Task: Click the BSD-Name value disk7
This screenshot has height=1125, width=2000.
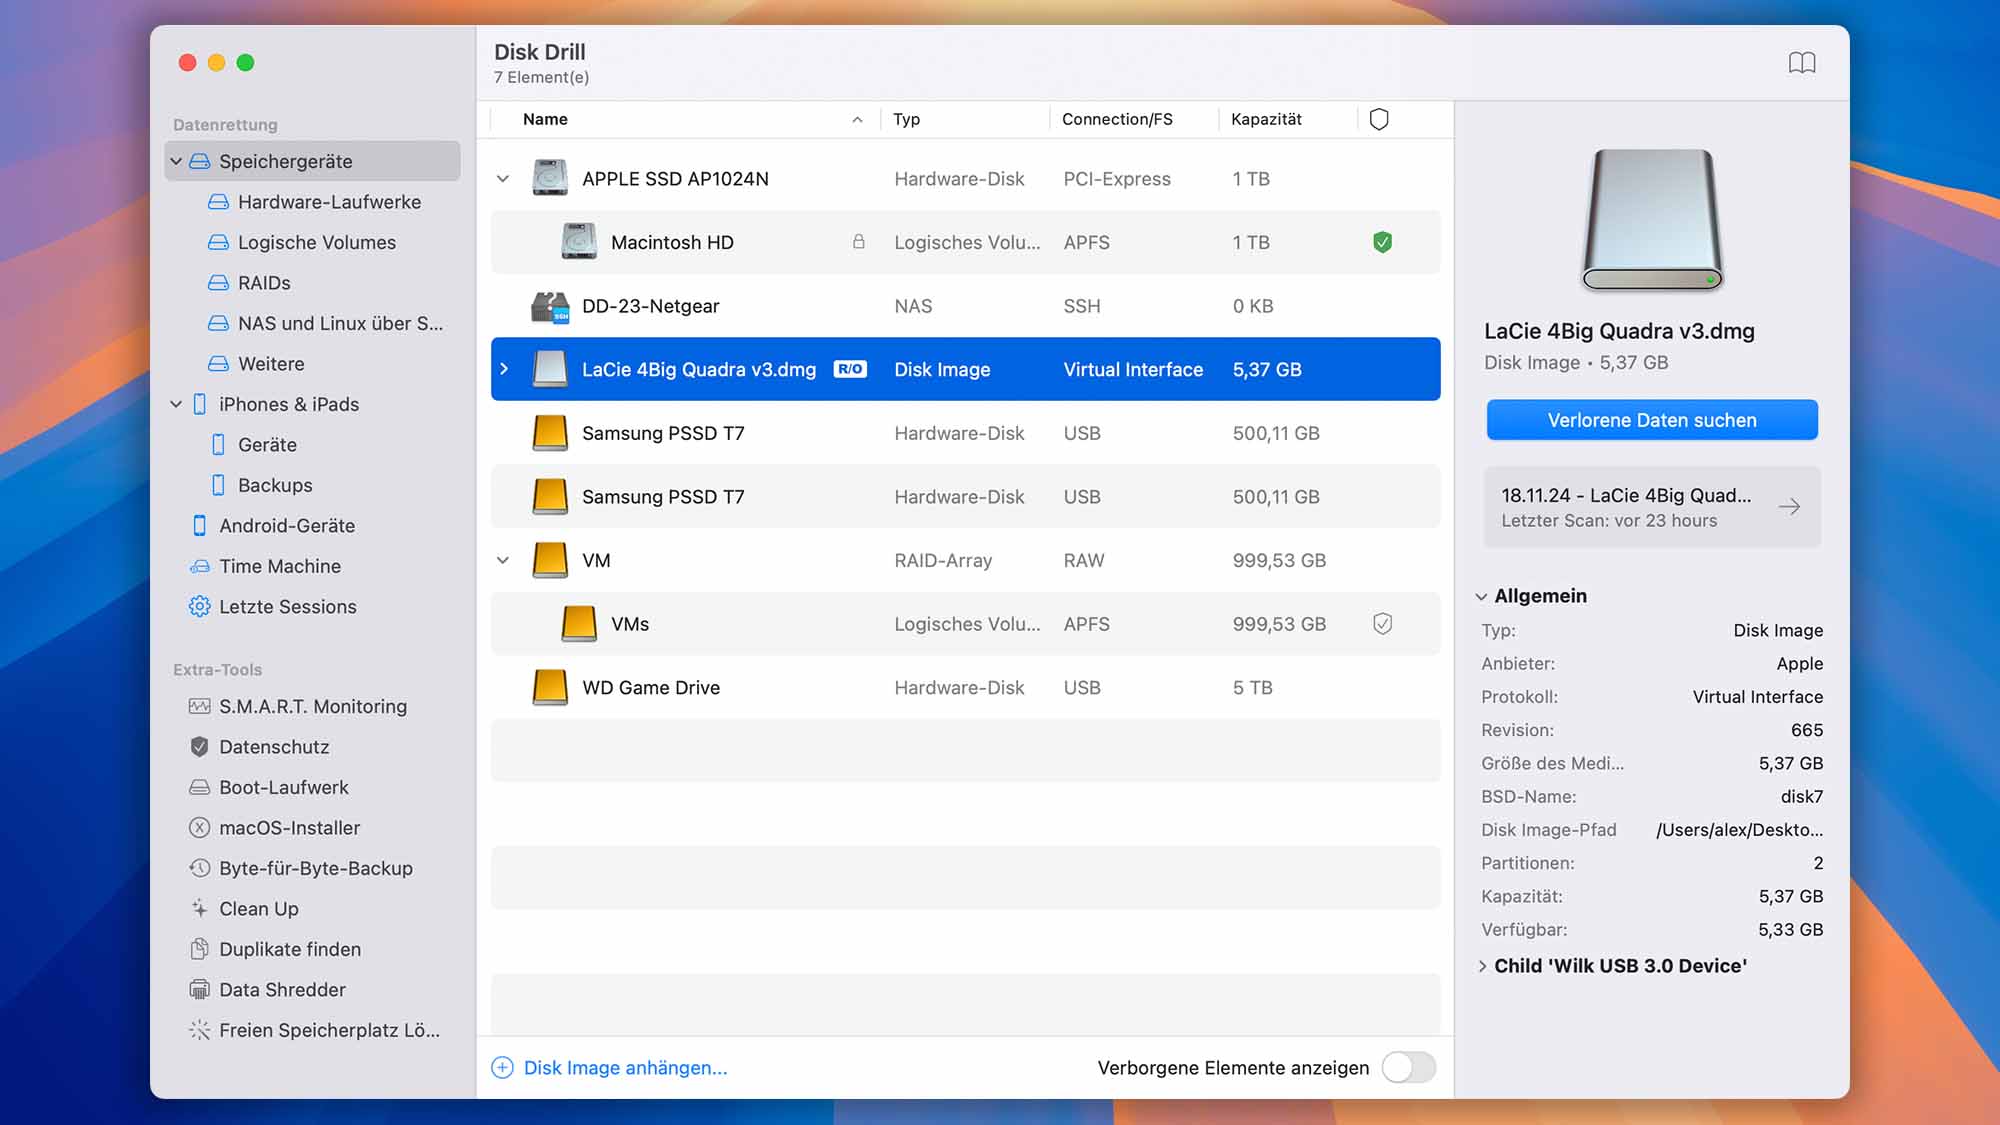Action: tap(1801, 797)
